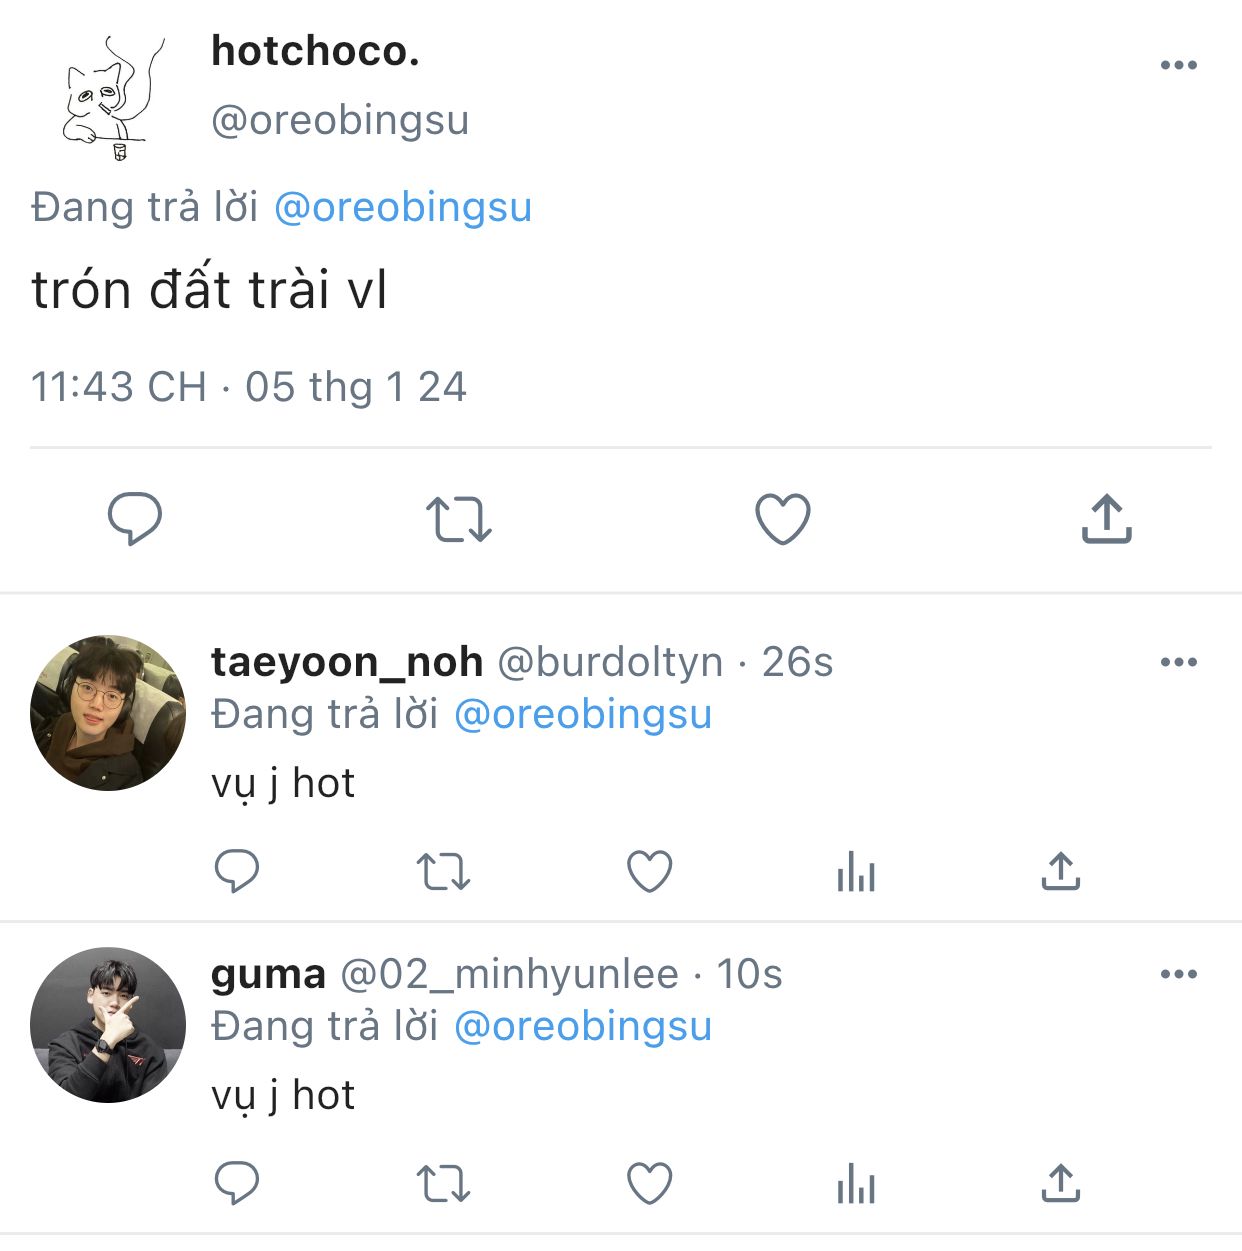
Task: Reply to taeyoon_noh's comment
Action: [237, 871]
